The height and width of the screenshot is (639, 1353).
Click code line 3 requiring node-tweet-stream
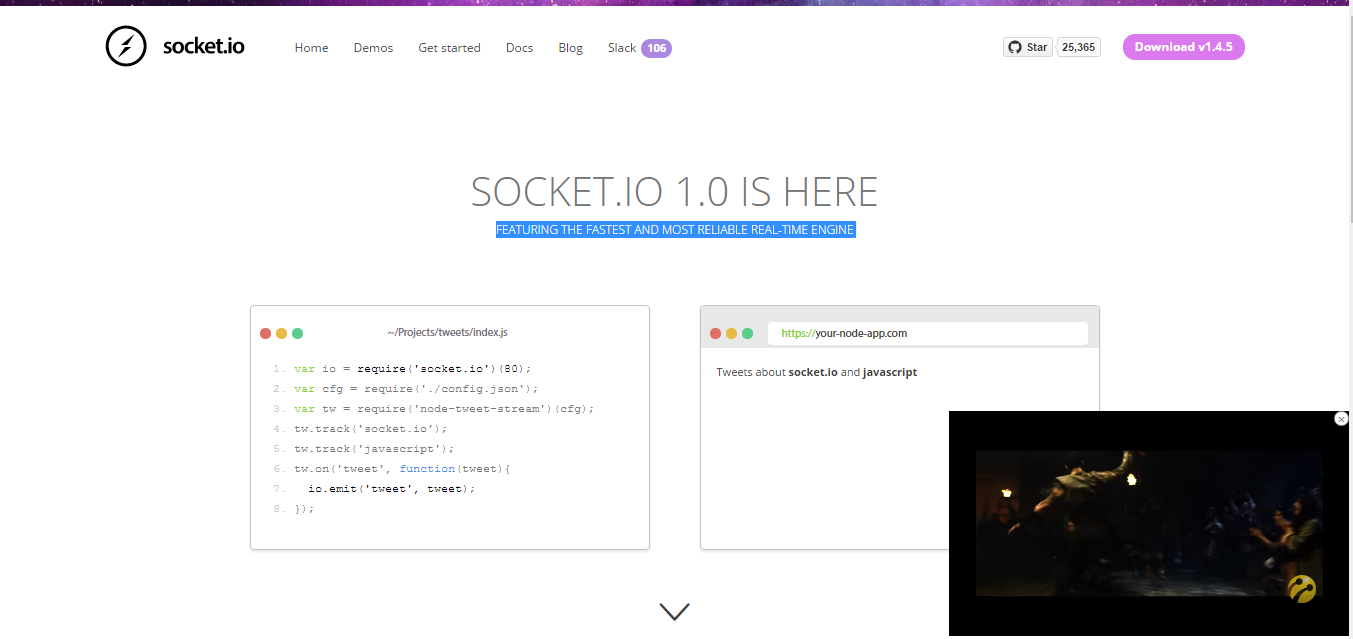(x=444, y=408)
